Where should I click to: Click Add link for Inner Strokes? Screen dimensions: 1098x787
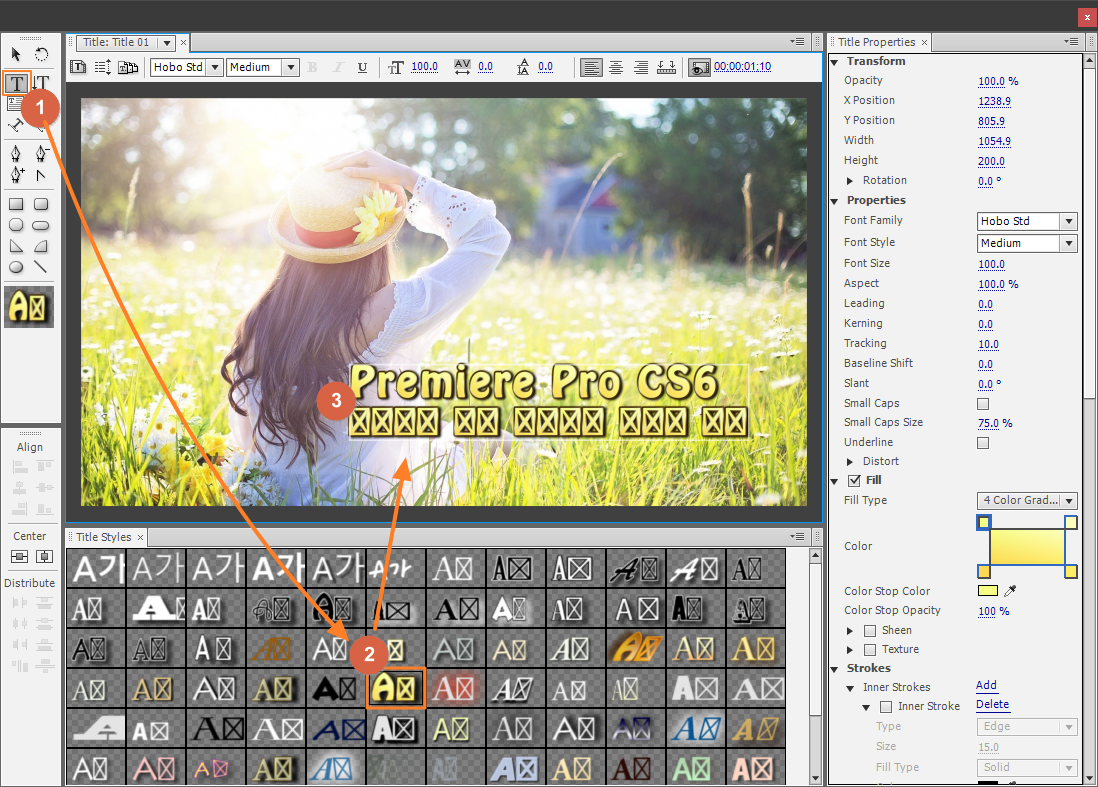986,685
